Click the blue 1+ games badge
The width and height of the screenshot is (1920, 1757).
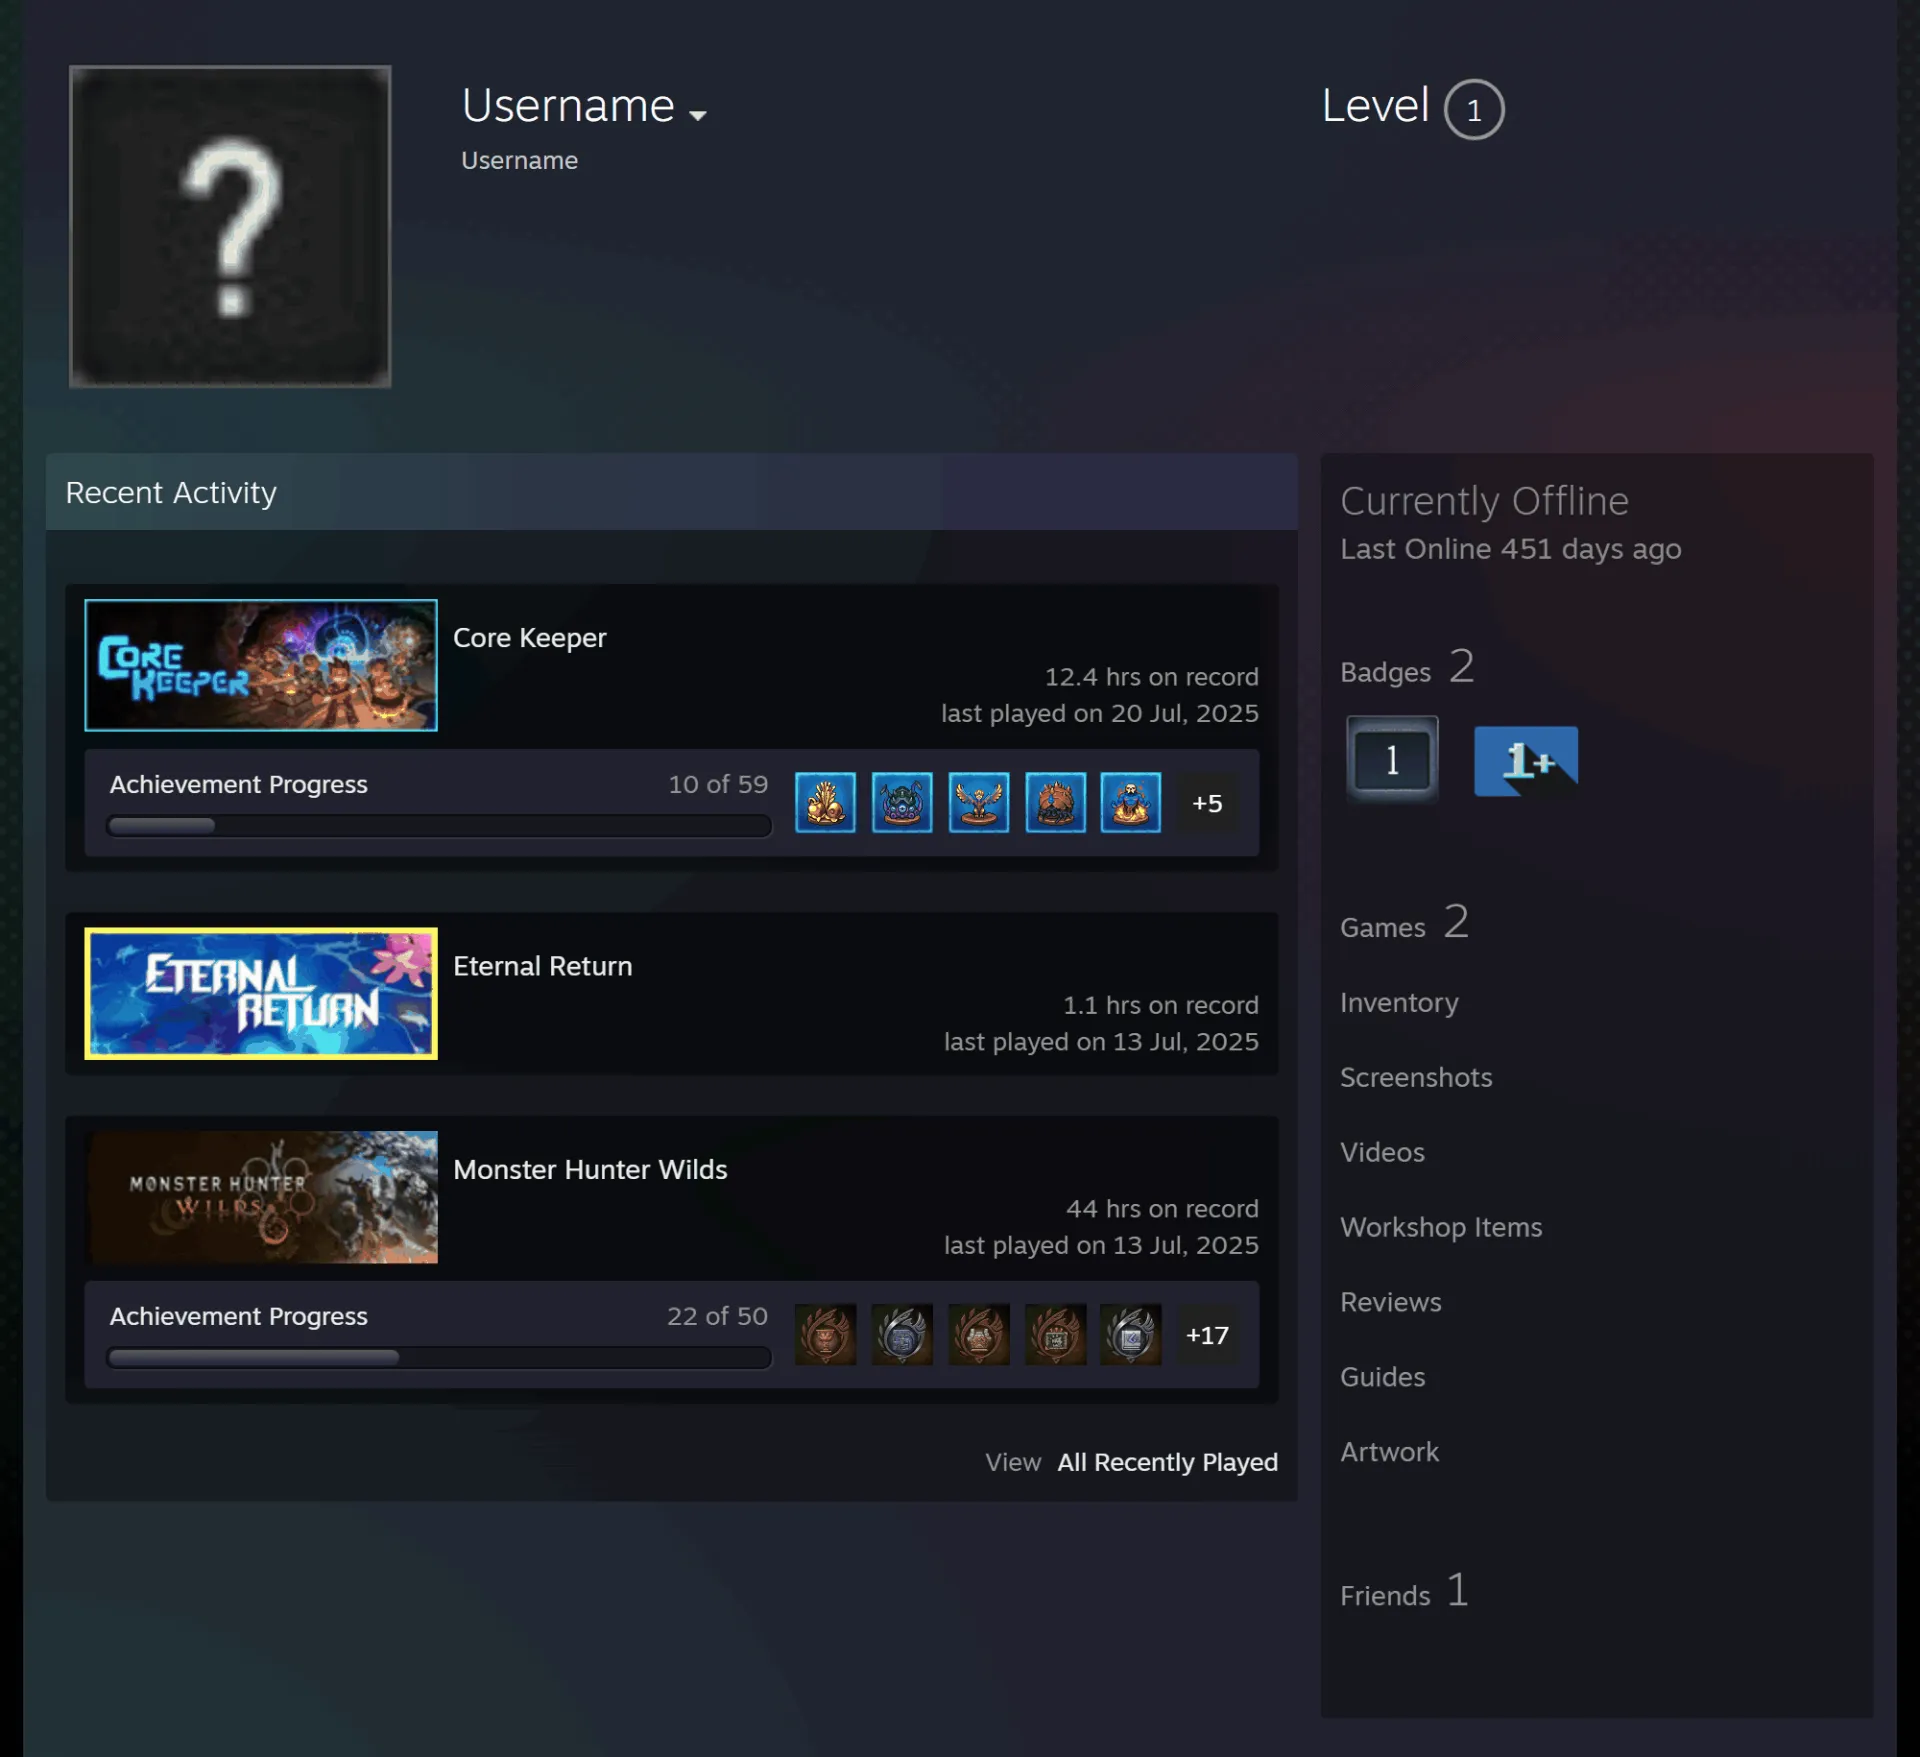(1526, 761)
